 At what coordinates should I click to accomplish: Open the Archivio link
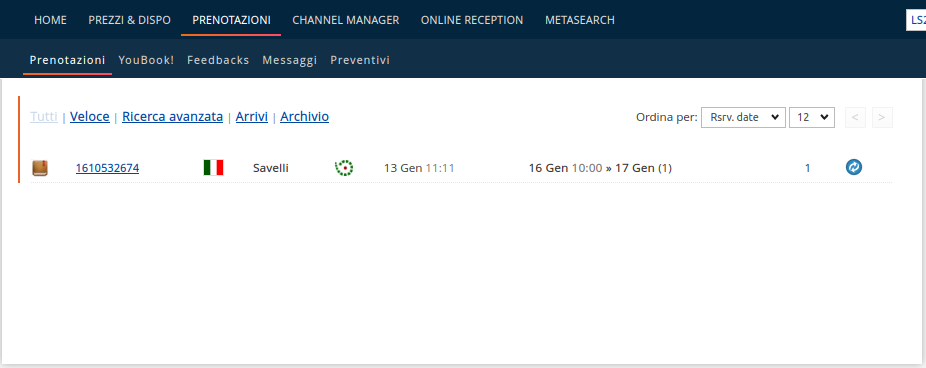click(x=305, y=117)
